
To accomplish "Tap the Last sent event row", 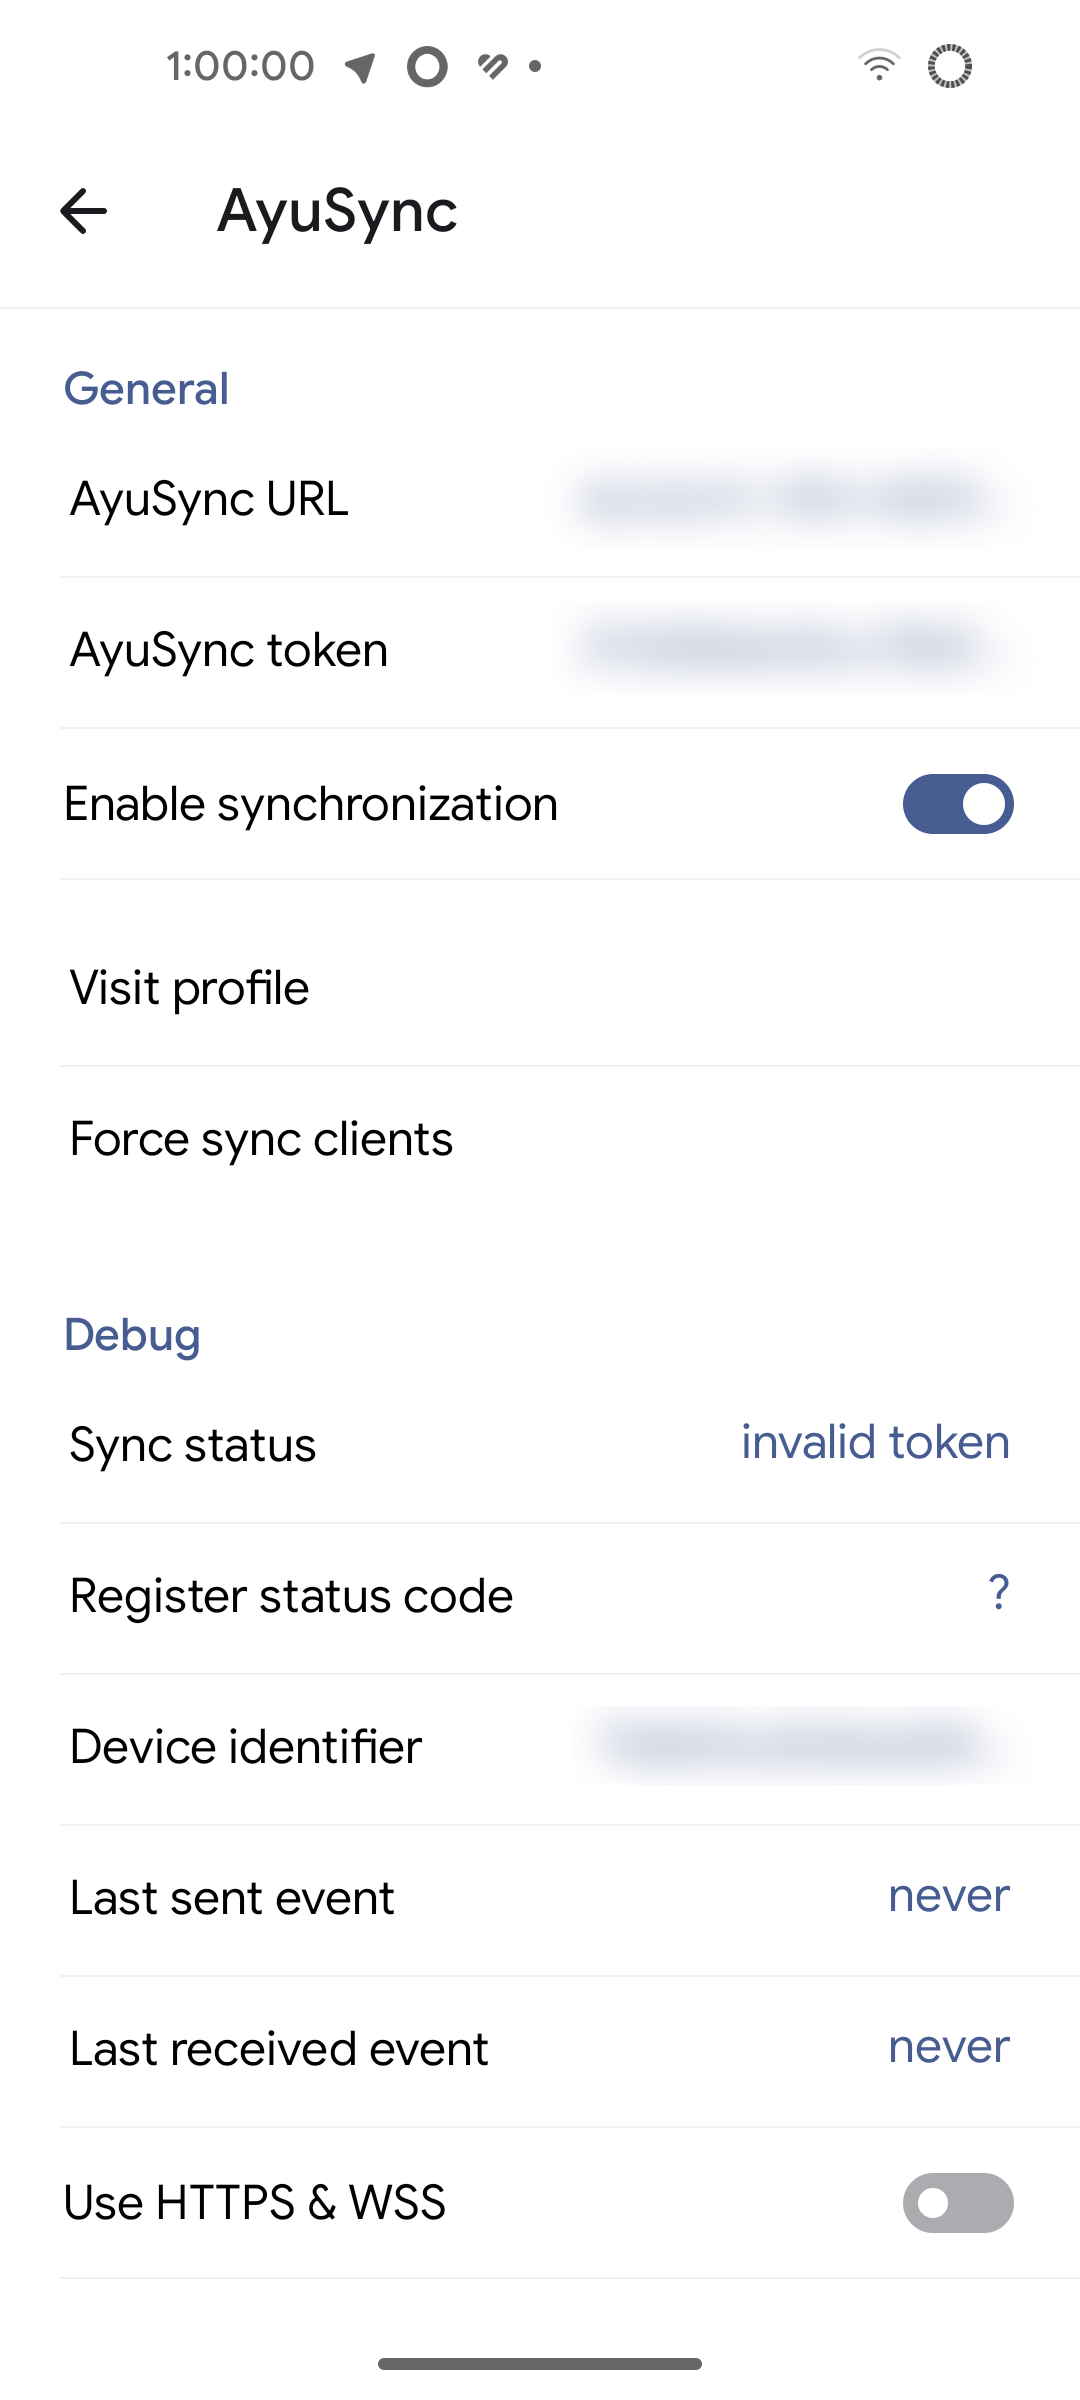I will pyautogui.click(x=540, y=1898).
